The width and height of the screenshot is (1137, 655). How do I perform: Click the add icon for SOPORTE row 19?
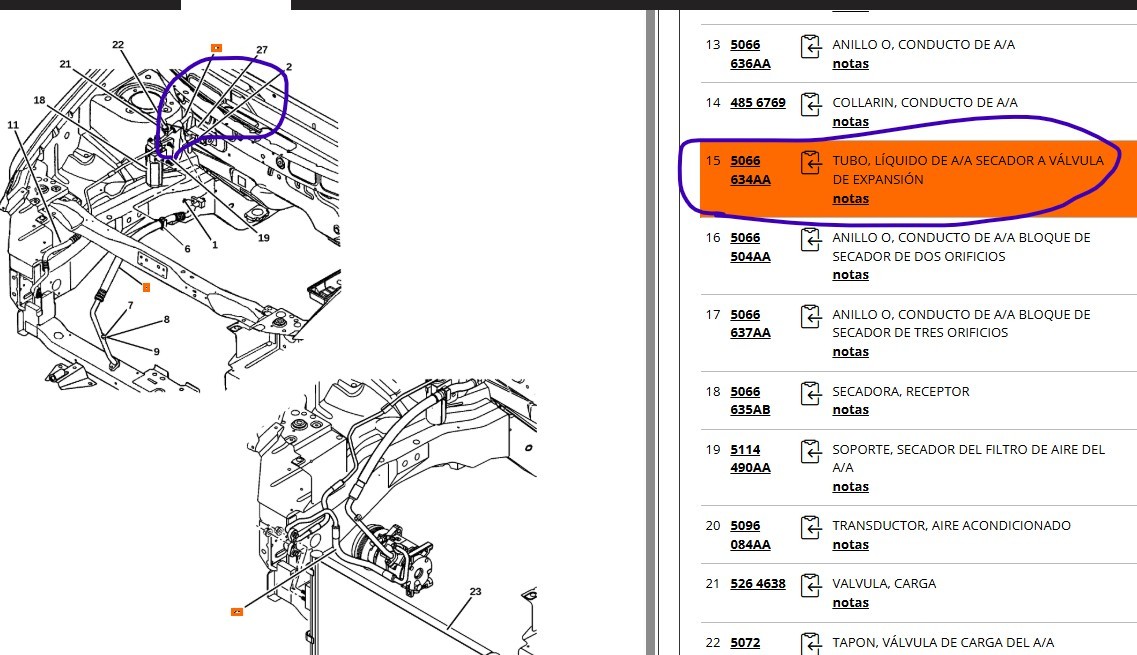click(x=811, y=450)
